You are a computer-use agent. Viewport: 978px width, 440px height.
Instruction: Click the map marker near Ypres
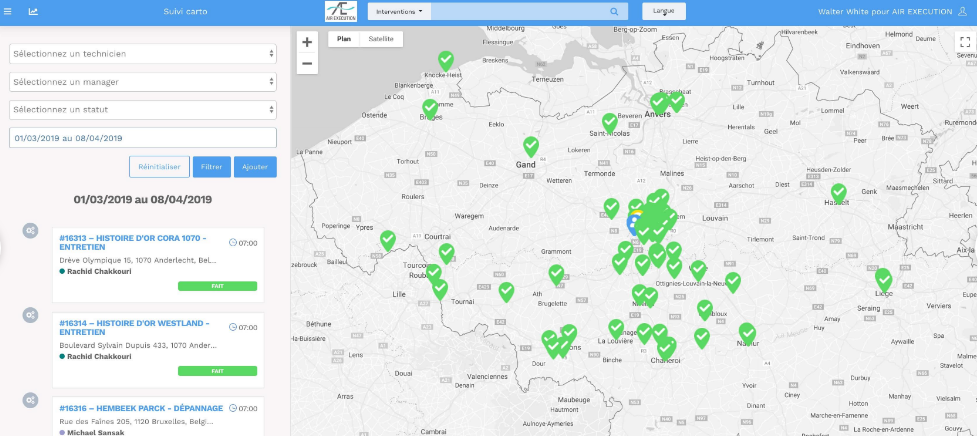388,240
